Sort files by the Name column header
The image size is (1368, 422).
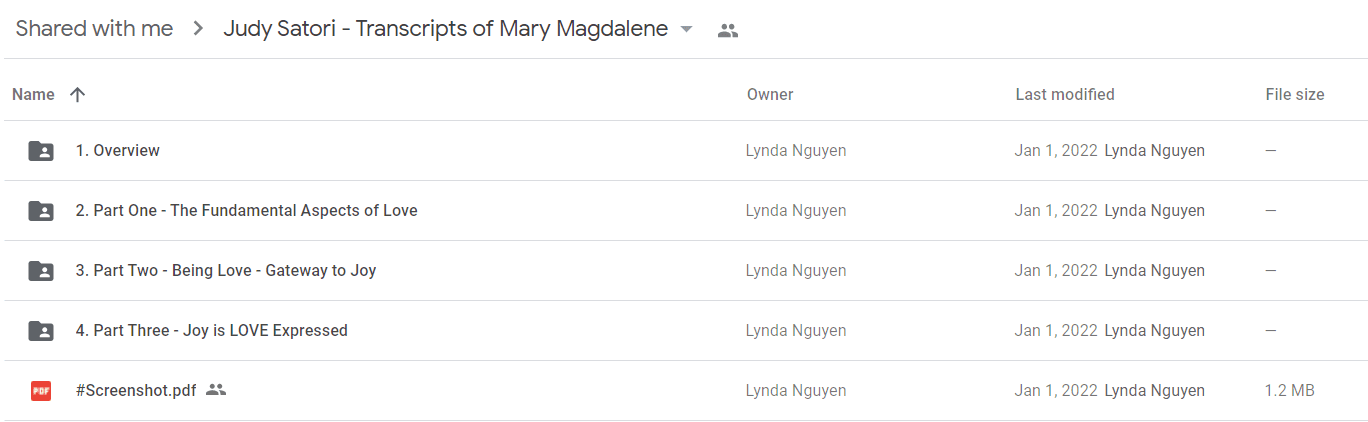[33, 94]
